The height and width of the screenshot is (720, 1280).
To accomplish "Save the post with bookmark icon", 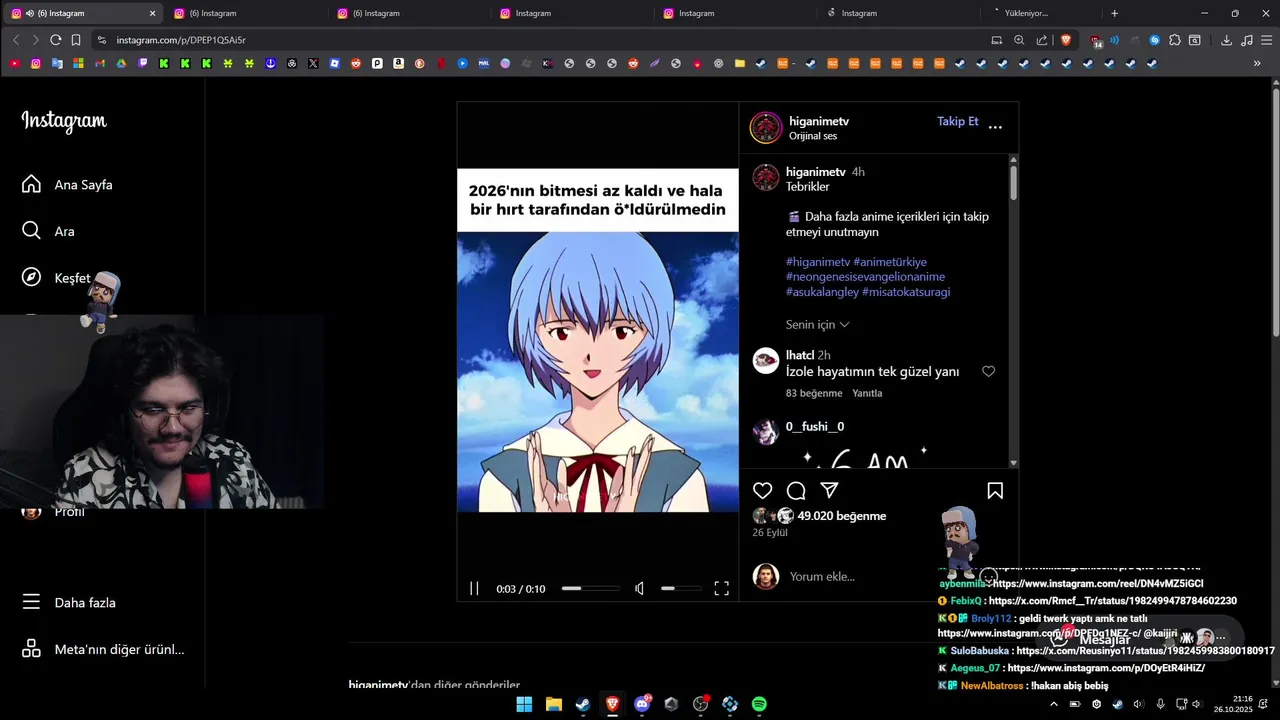I will 995,491.
